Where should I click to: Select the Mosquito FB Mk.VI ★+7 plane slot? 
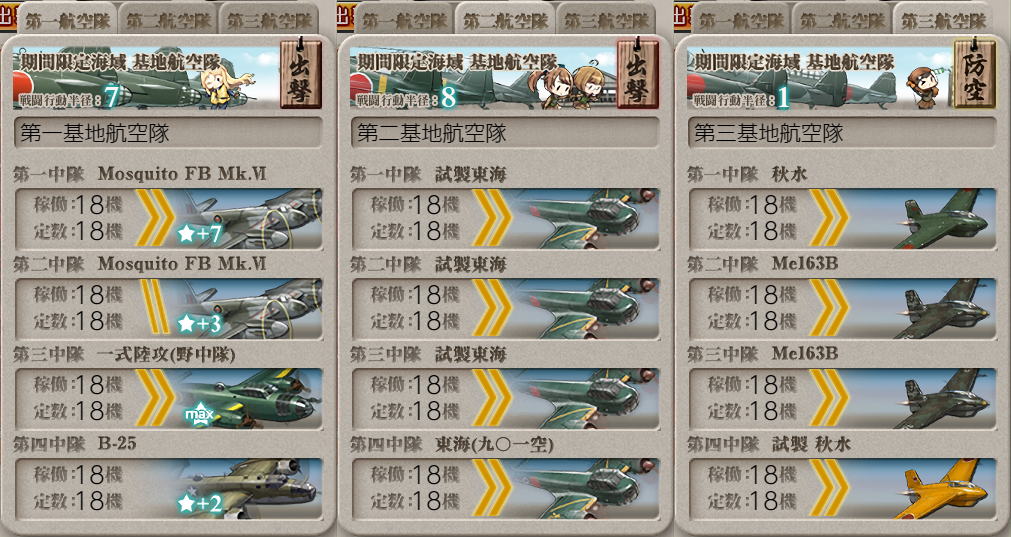168,219
